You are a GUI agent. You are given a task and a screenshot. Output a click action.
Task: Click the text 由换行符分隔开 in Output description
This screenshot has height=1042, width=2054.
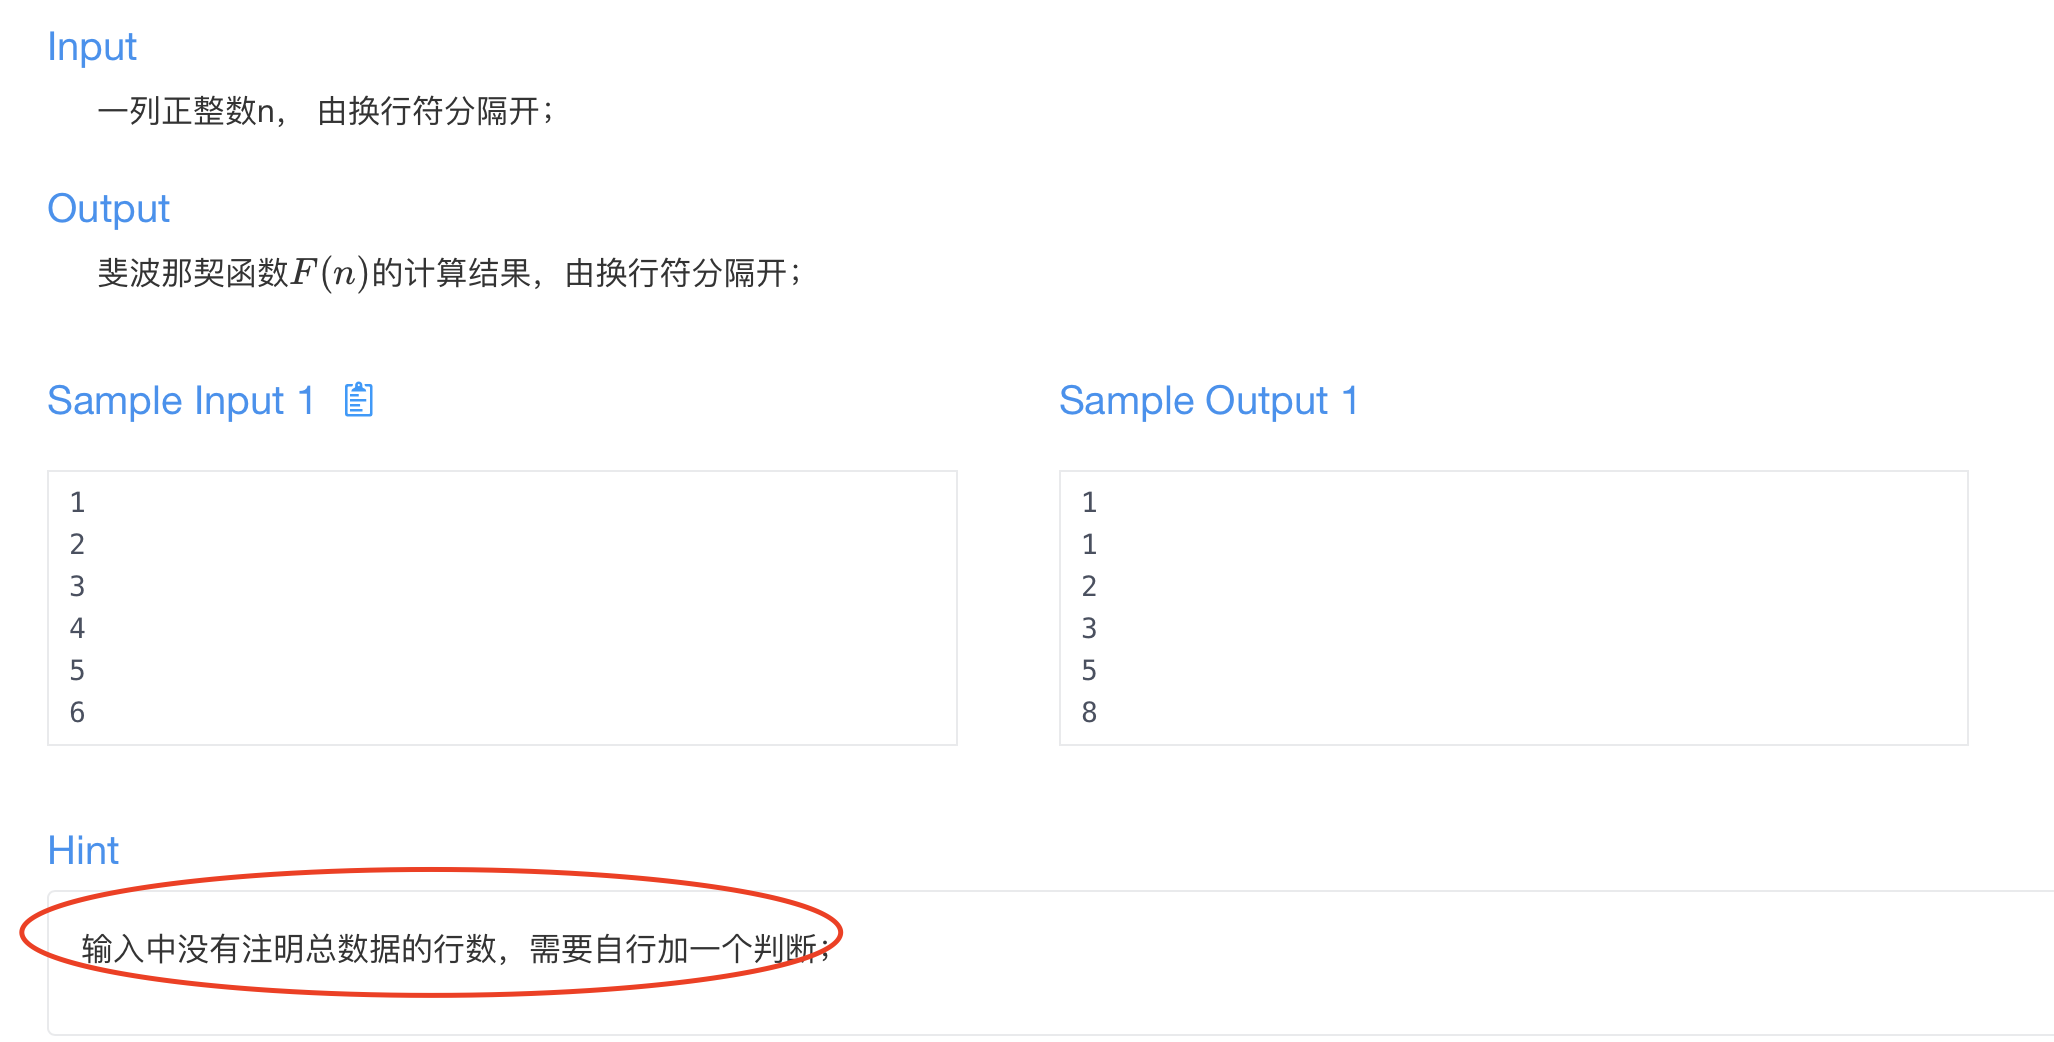point(676,273)
